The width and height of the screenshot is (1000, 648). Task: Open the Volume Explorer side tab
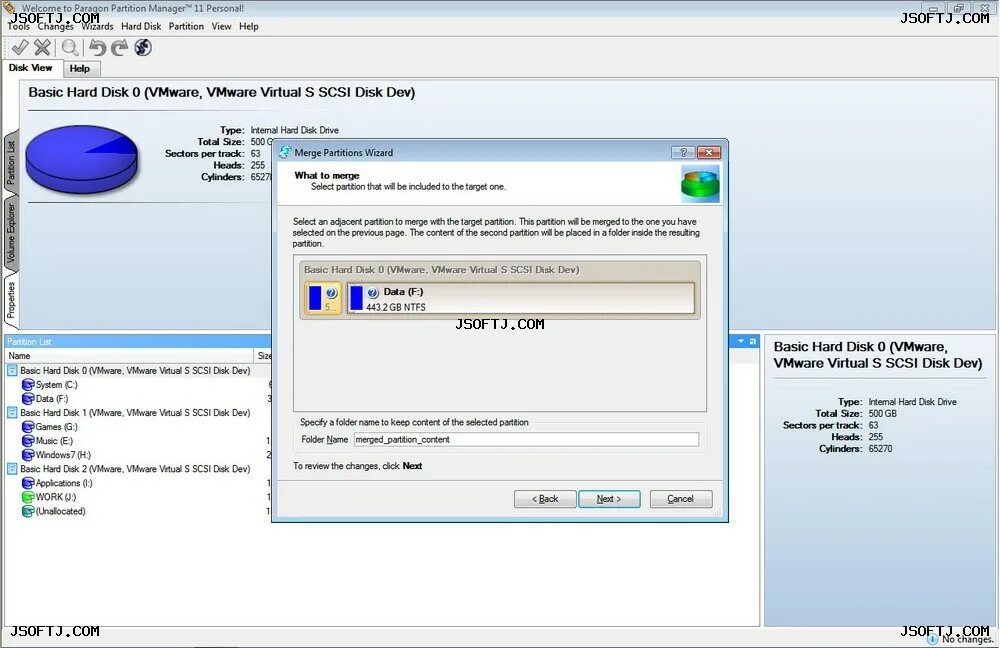click(10, 233)
